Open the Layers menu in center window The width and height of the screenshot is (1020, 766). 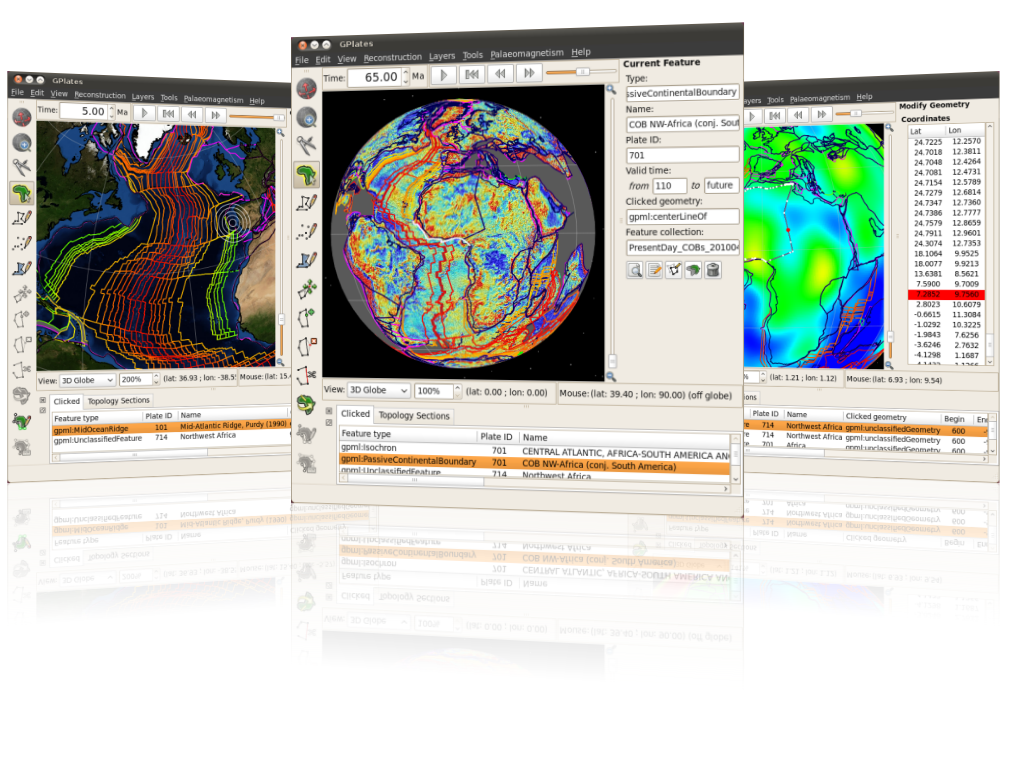[442, 56]
